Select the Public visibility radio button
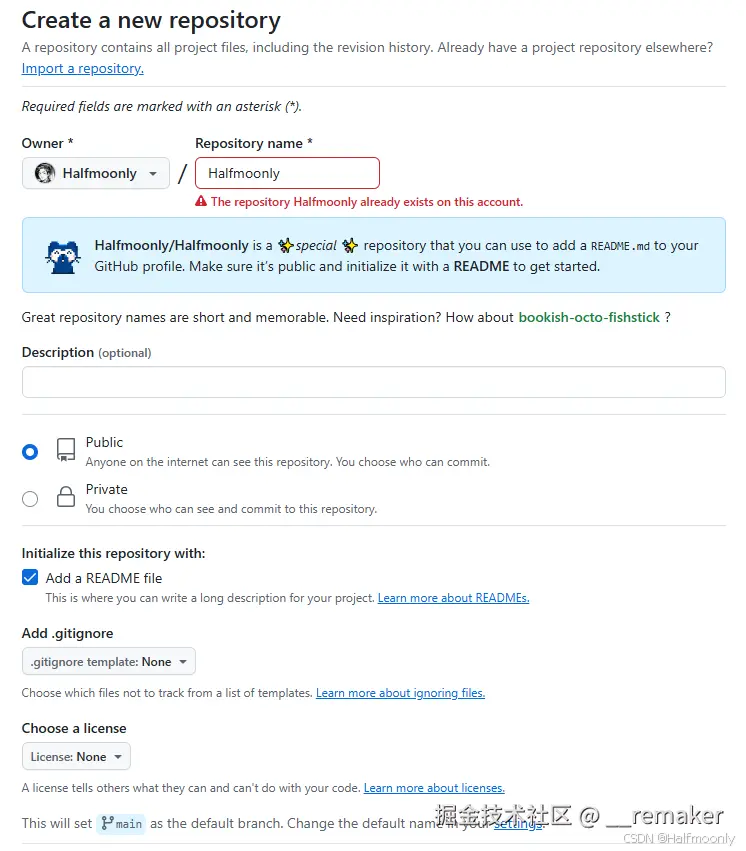The width and height of the screenshot is (746, 851). click(30, 452)
